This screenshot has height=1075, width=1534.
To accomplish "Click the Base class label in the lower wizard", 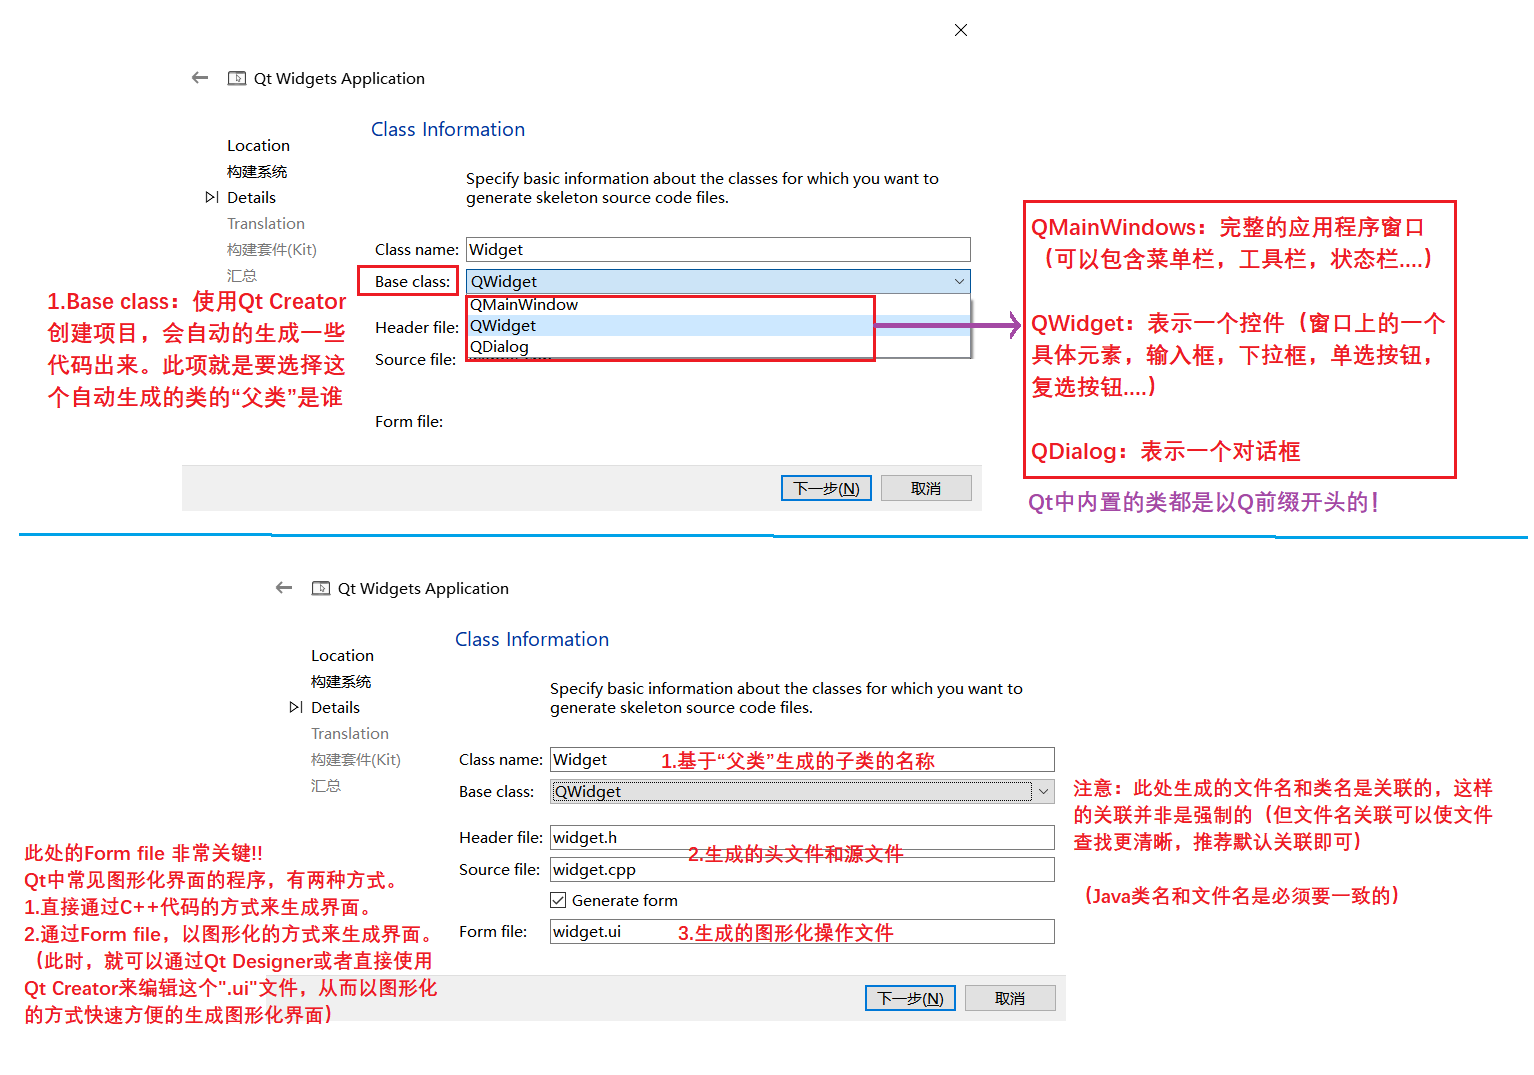I will (x=497, y=792).
